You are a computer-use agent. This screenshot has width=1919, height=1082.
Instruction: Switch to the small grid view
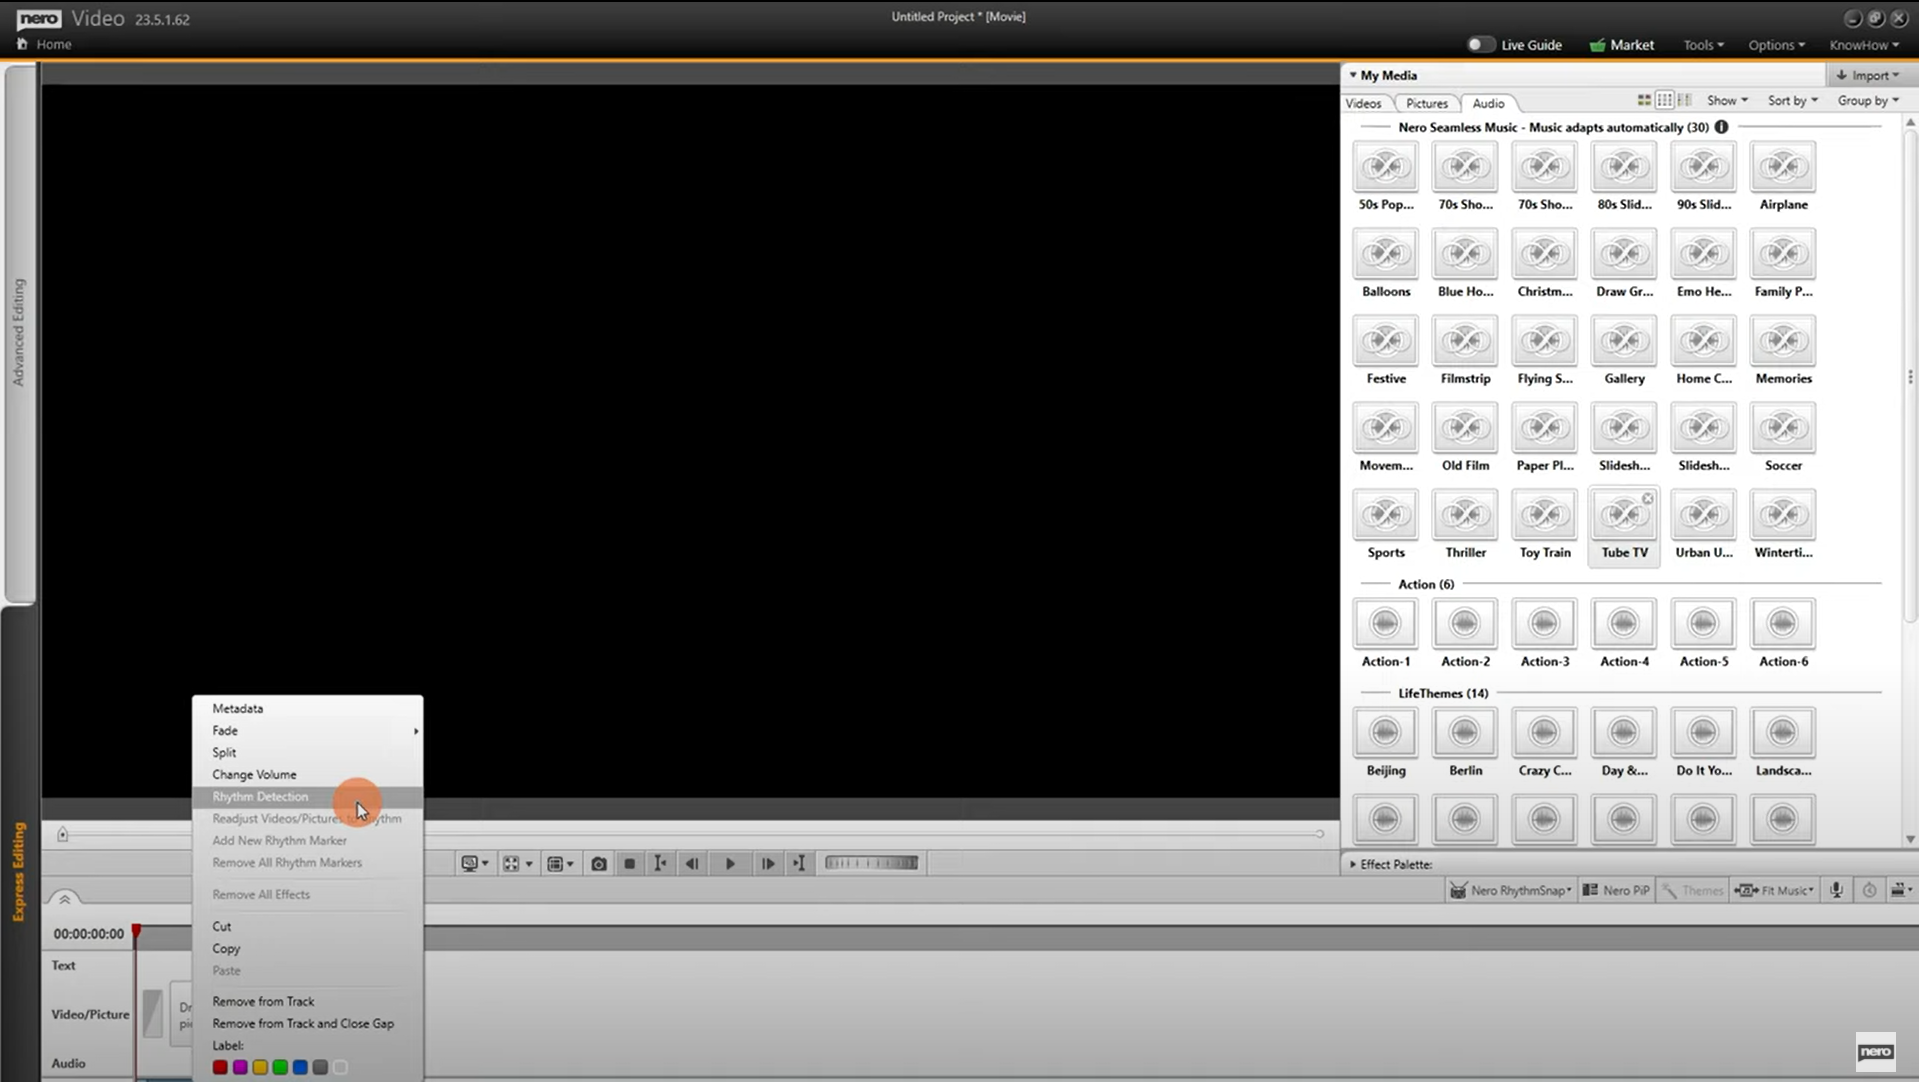pos(1664,100)
